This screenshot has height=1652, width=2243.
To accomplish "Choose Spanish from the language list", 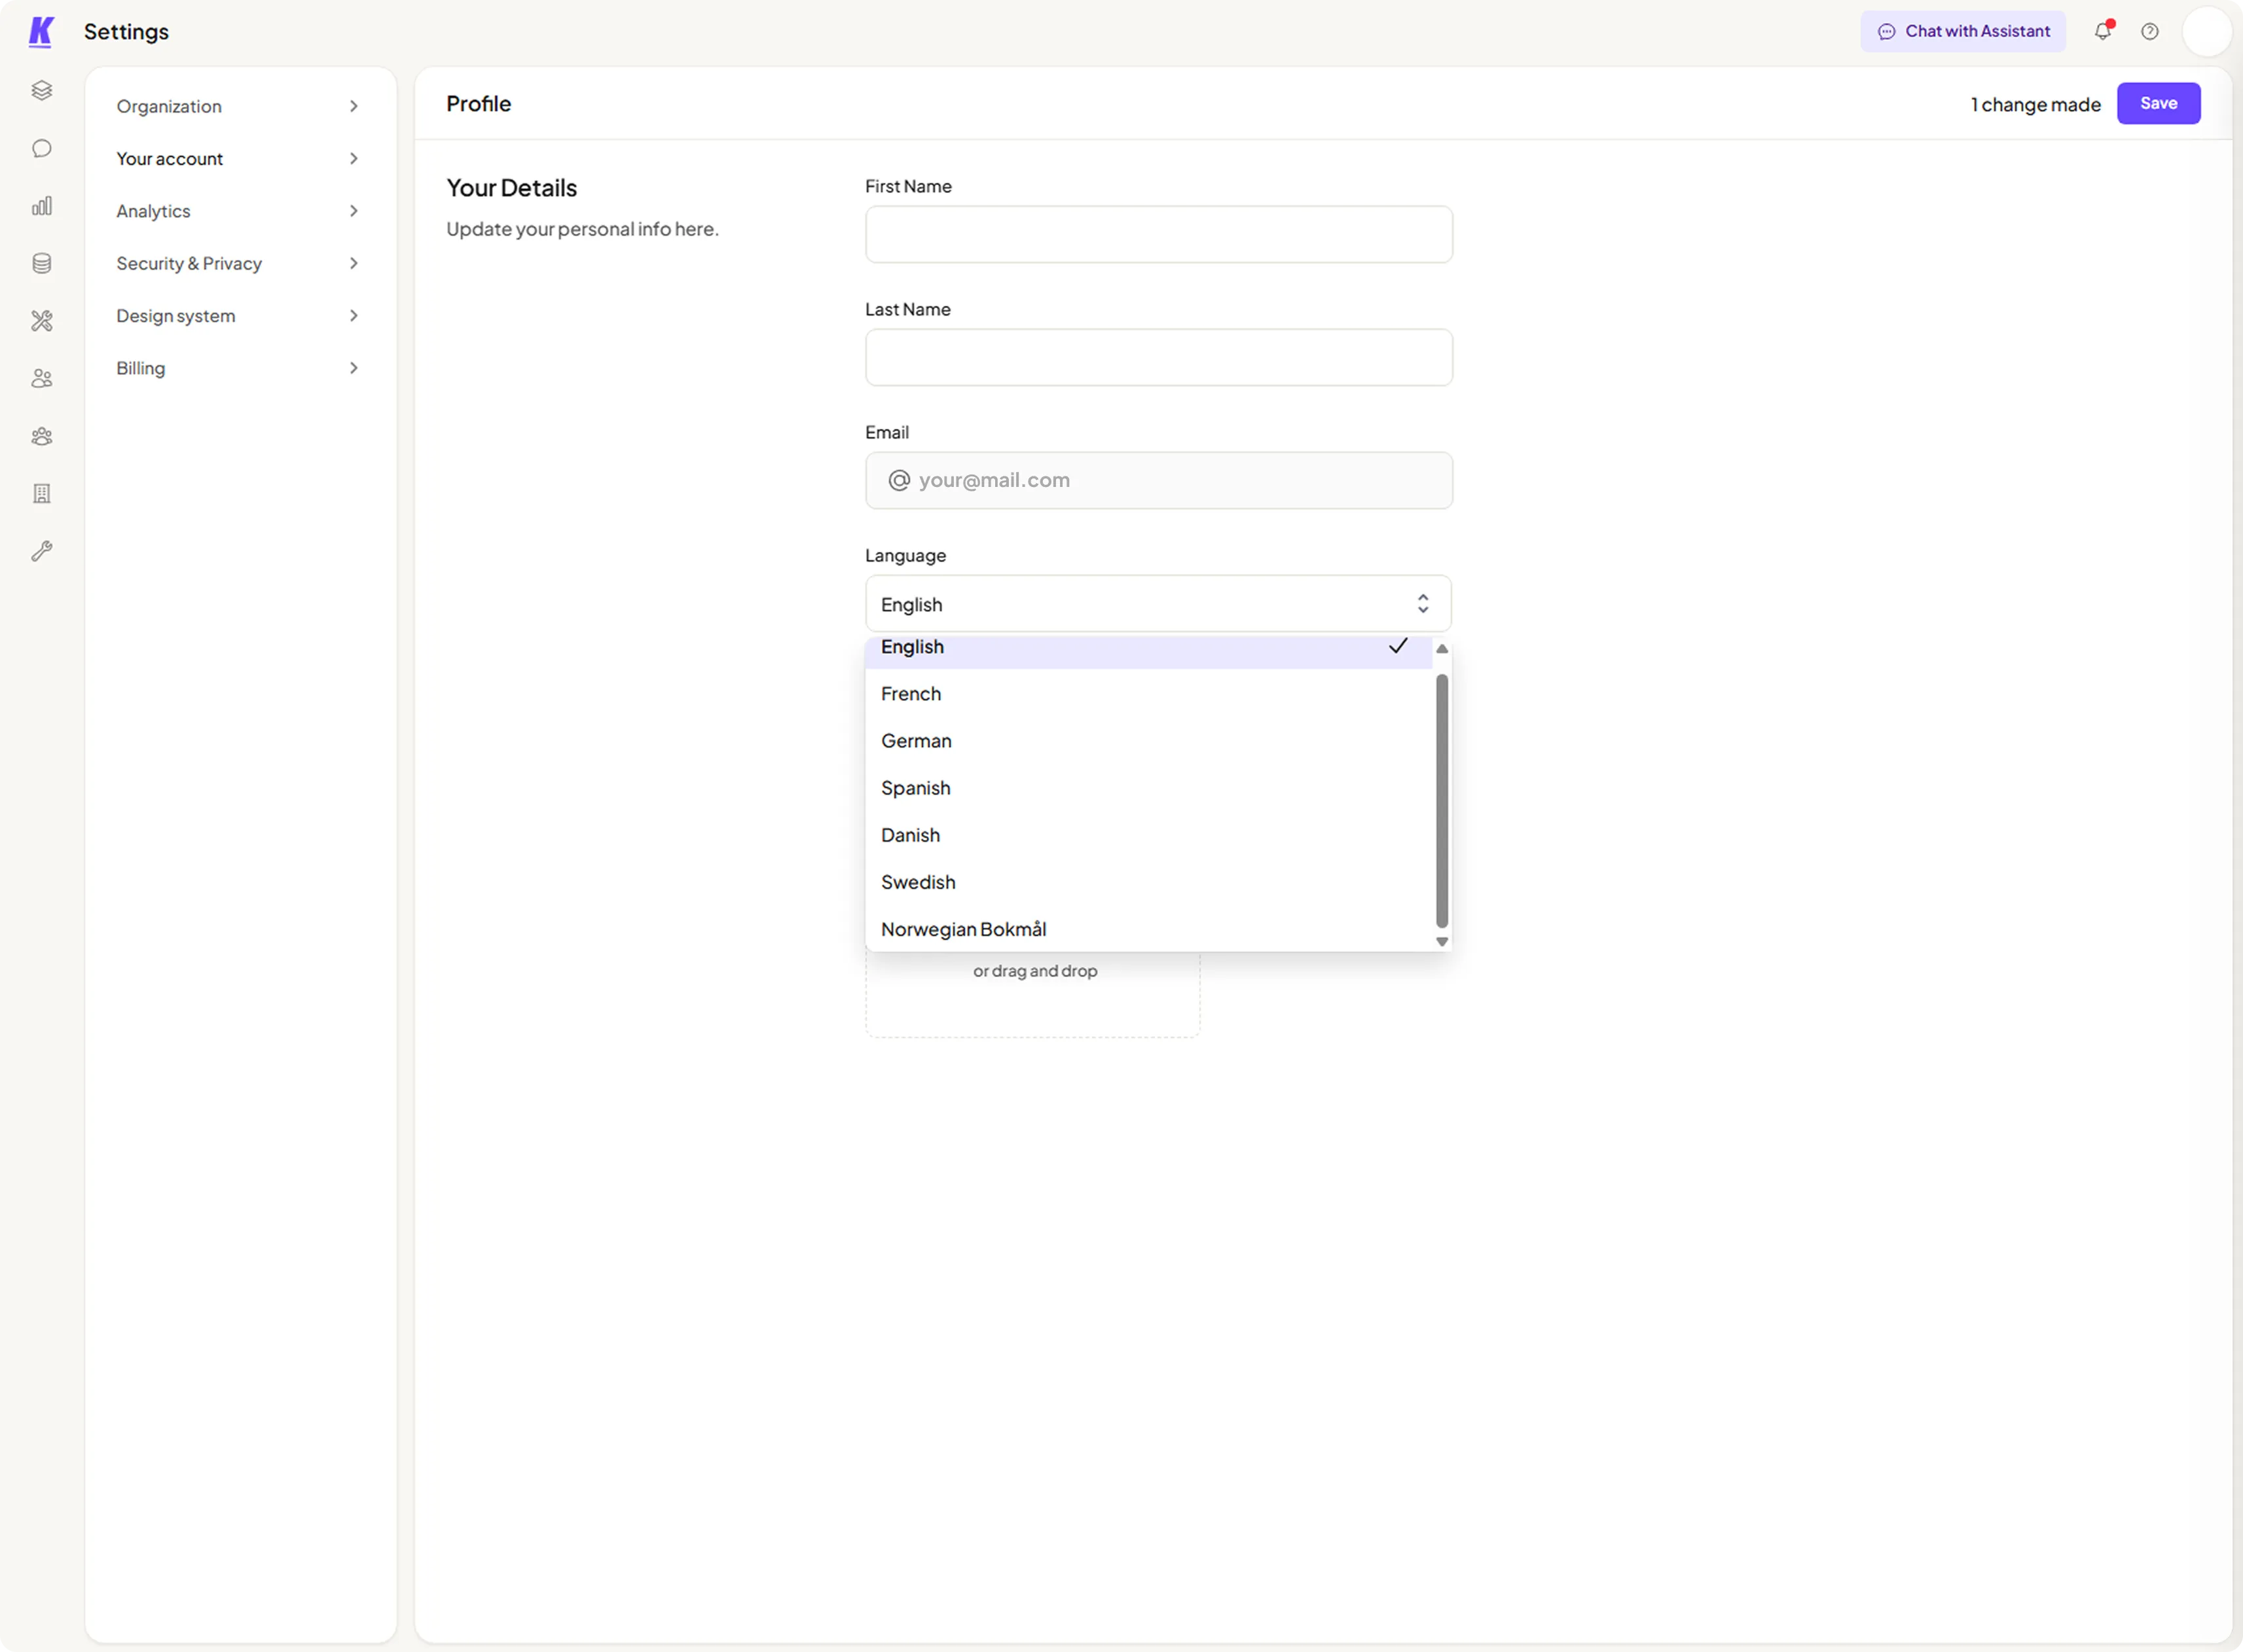I will coord(1149,788).
